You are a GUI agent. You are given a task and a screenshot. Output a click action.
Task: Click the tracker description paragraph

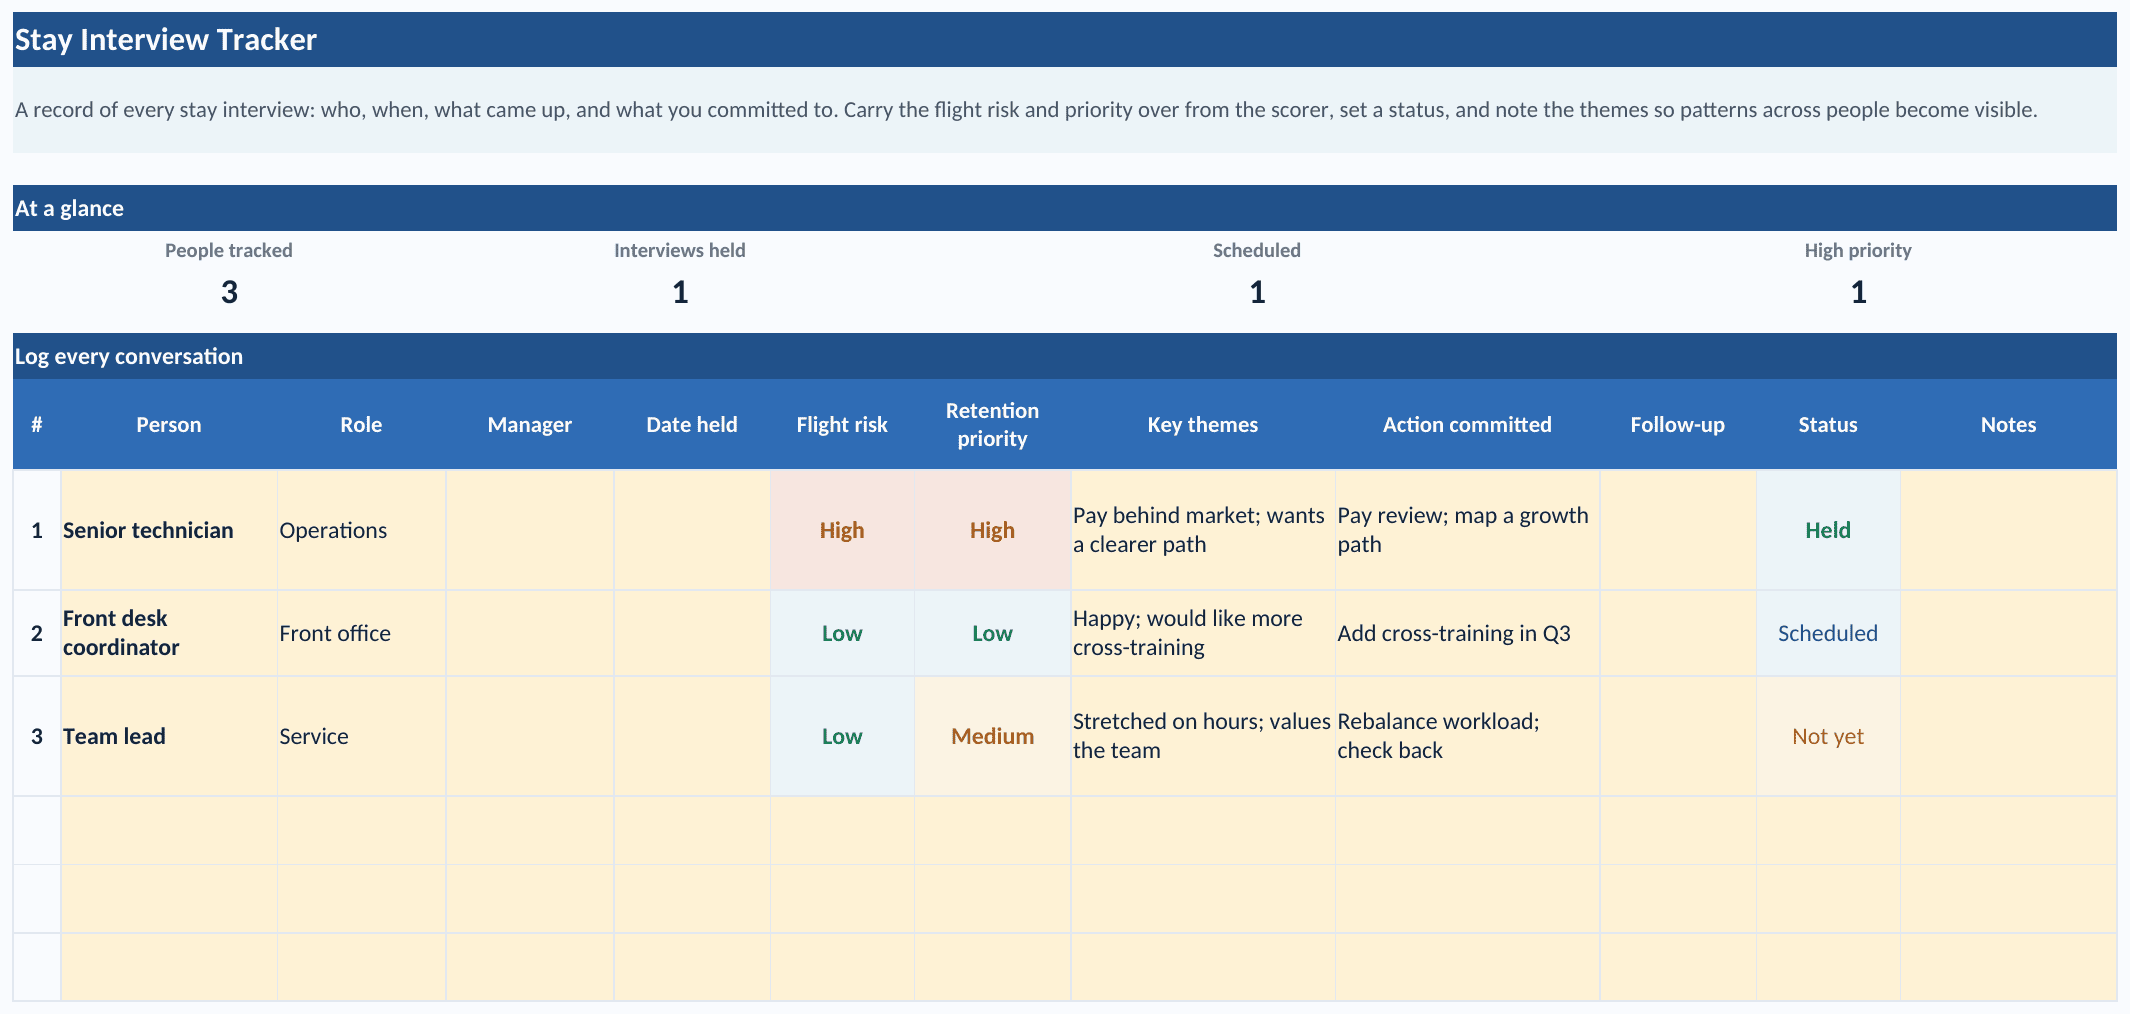(1064, 110)
